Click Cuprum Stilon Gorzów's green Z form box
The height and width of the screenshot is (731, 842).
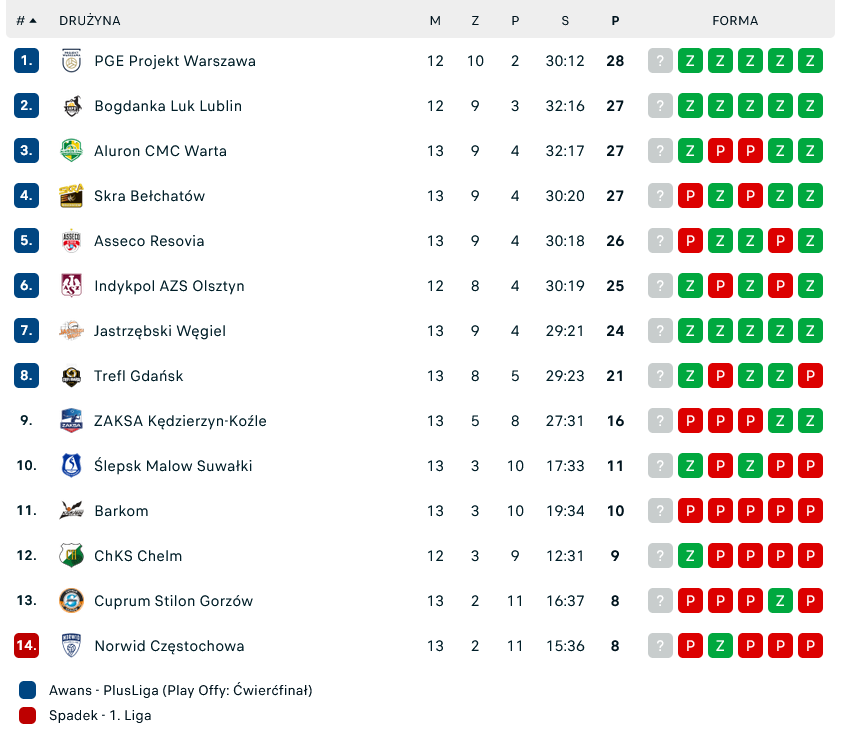(x=780, y=601)
